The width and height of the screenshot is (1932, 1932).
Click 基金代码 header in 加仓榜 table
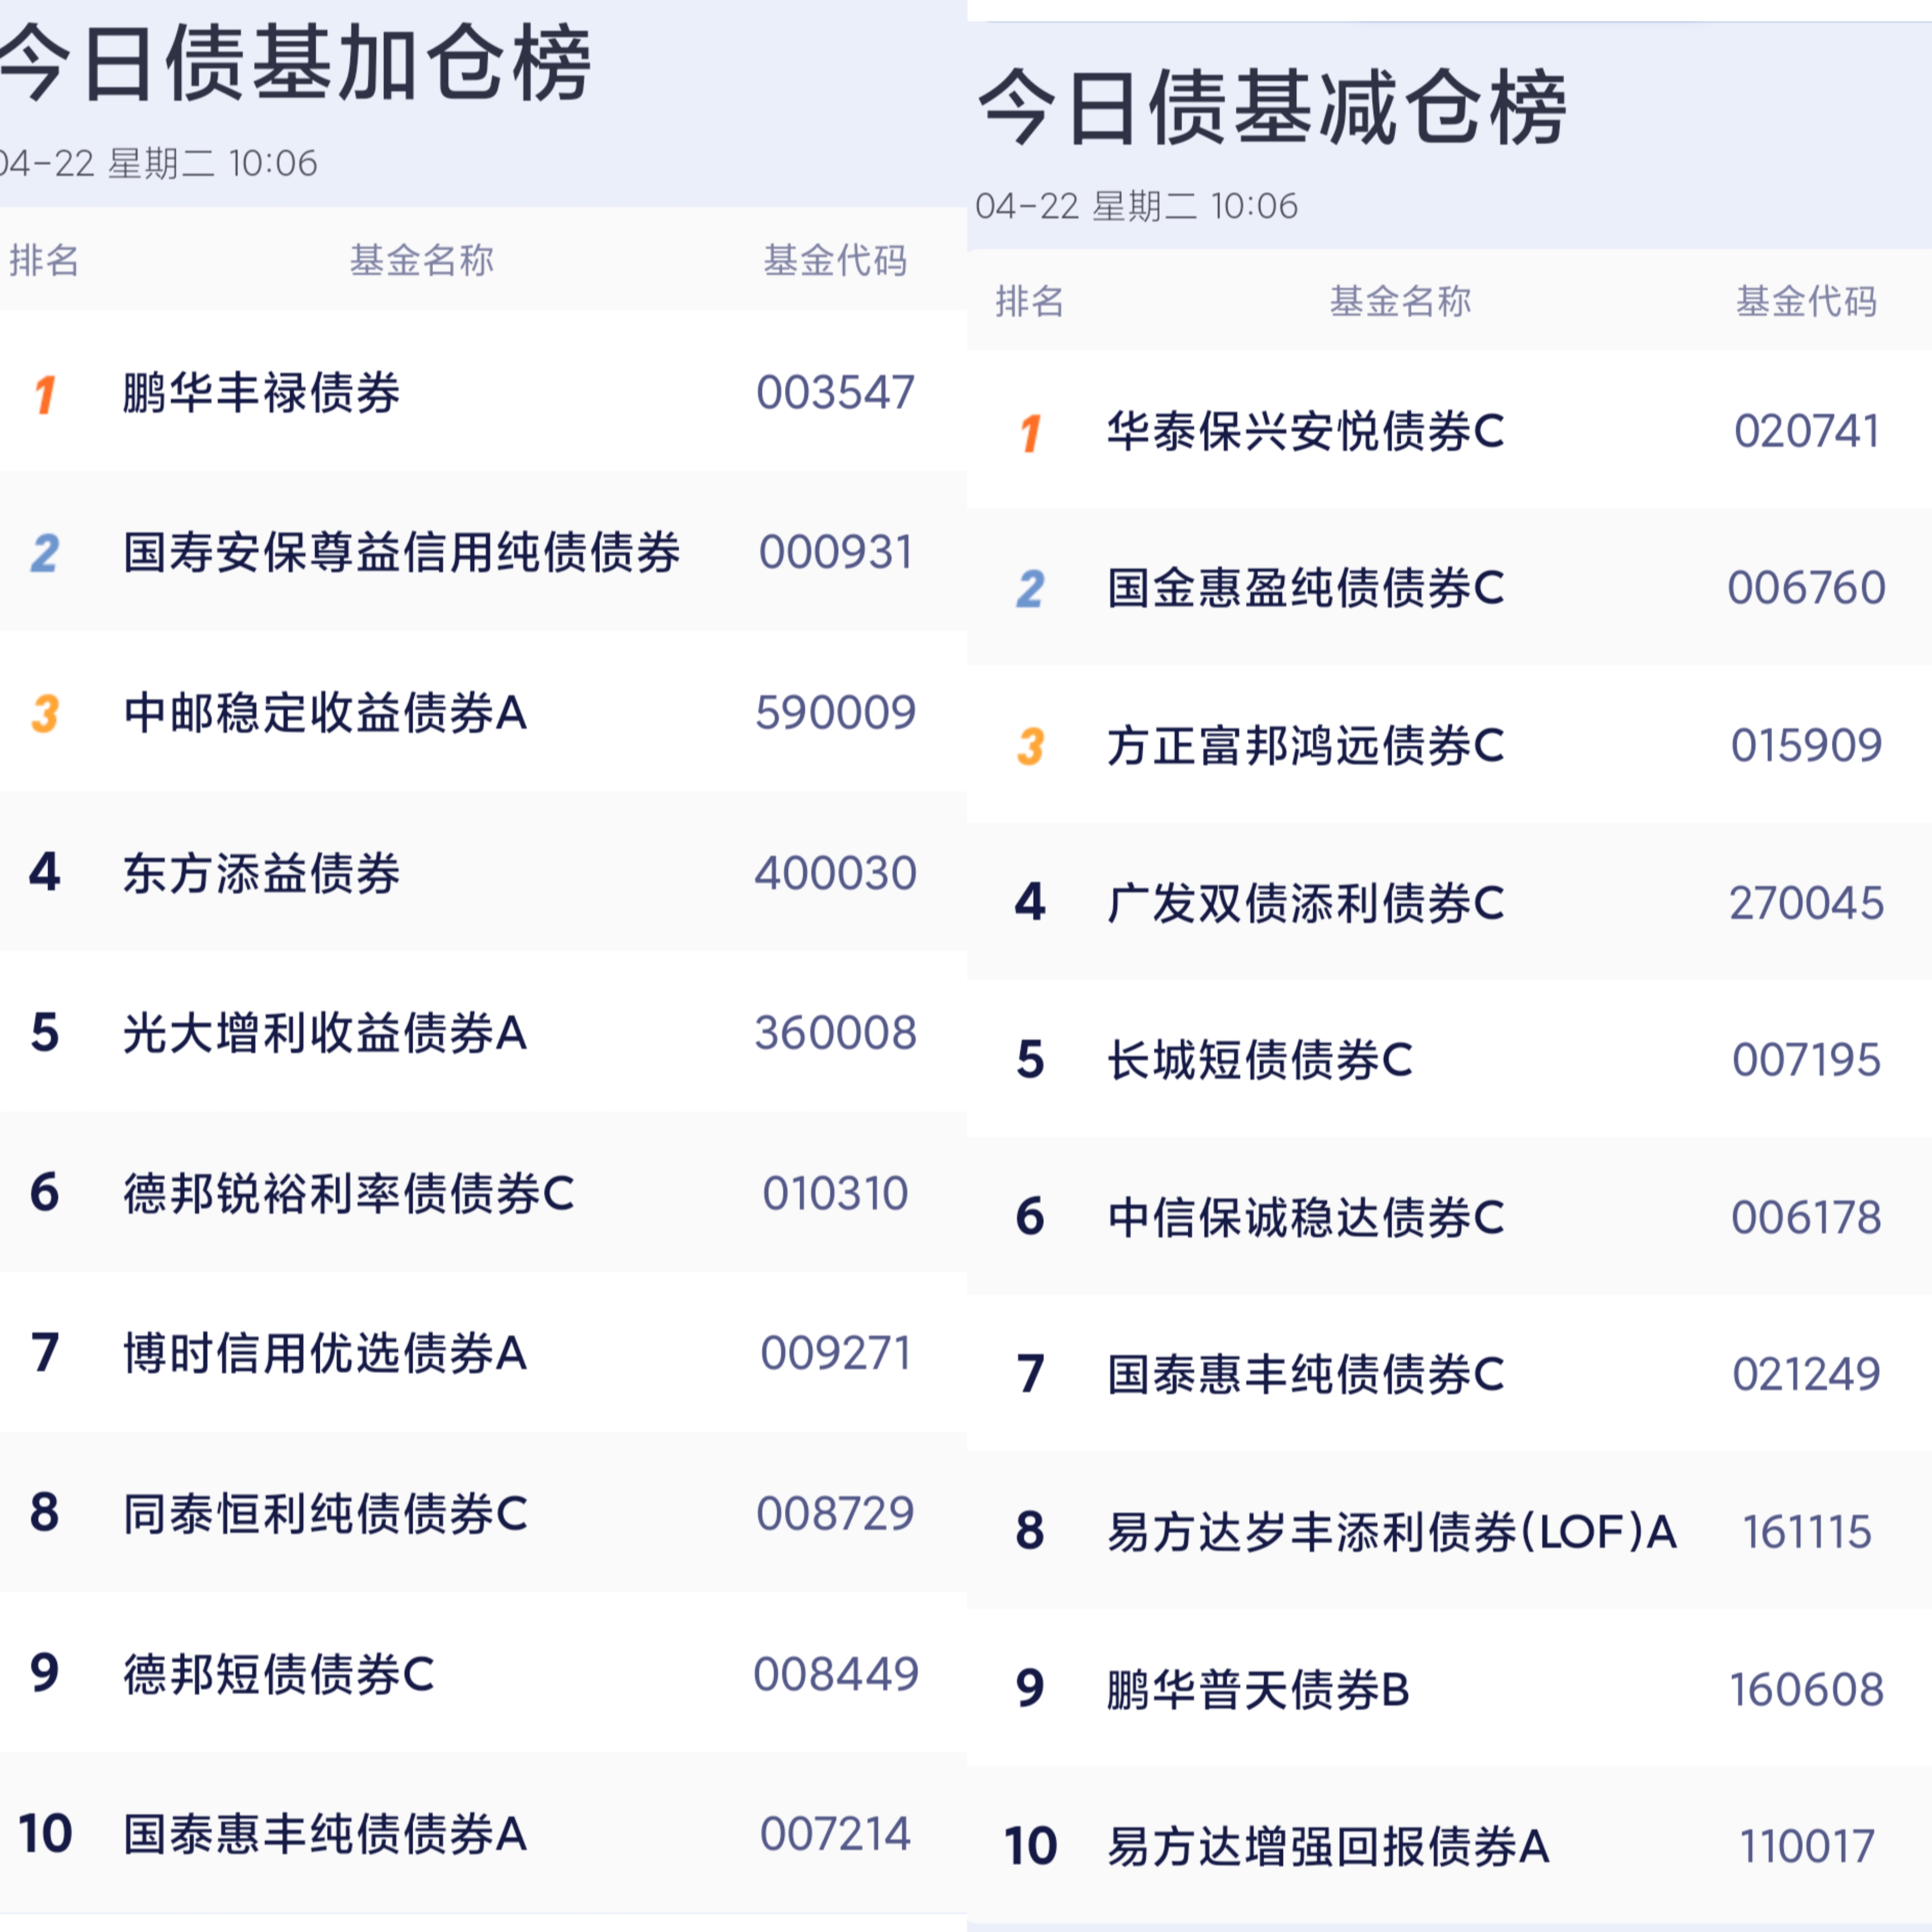pyautogui.click(x=835, y=260)
